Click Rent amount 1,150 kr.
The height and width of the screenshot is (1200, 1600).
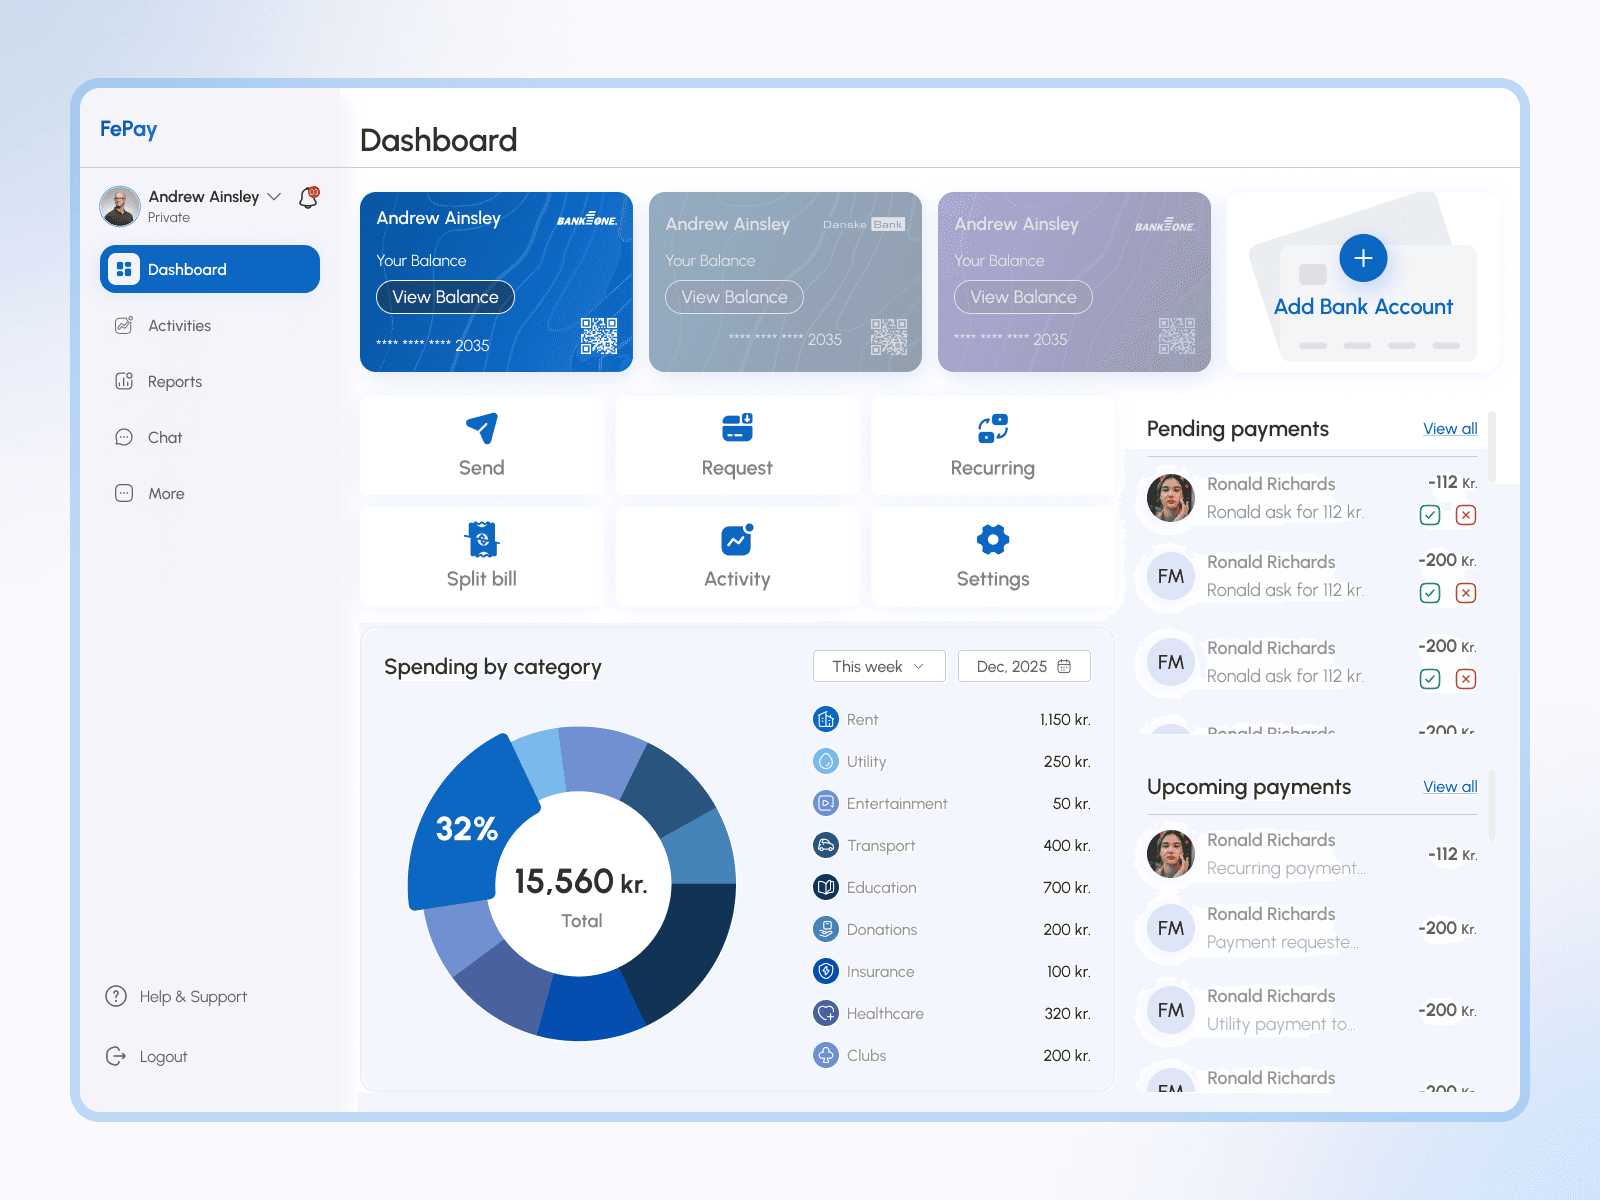[x=1065, y=720]
